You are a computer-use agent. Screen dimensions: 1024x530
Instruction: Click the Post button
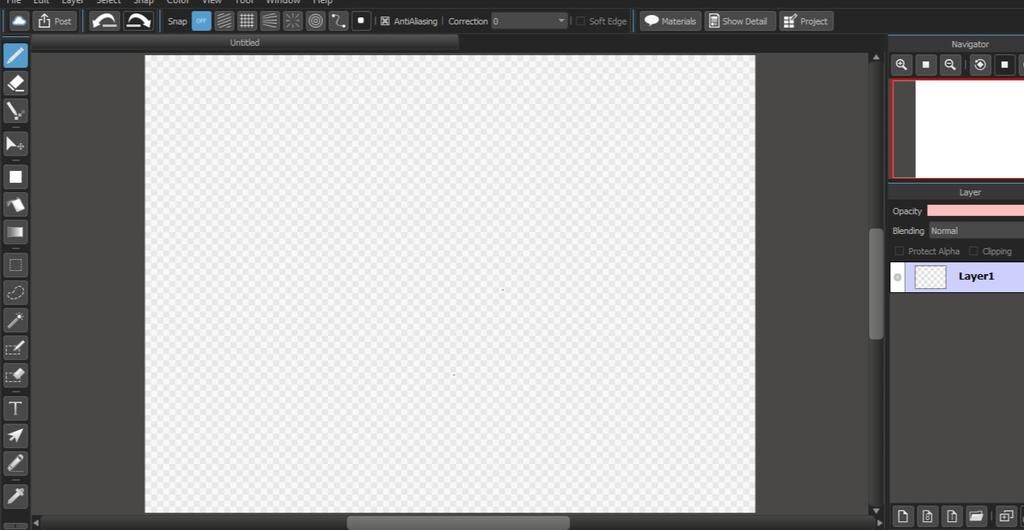click(x=55, y=21)
